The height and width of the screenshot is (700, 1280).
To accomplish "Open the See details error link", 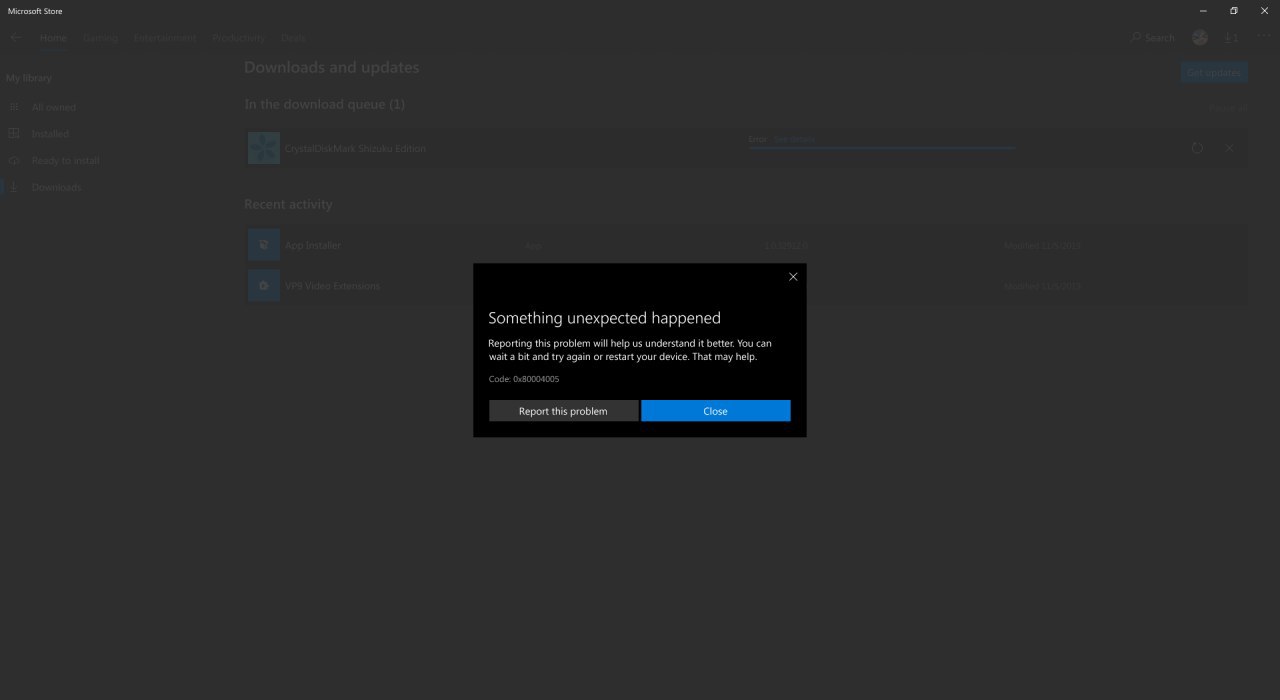I will 794,139.
